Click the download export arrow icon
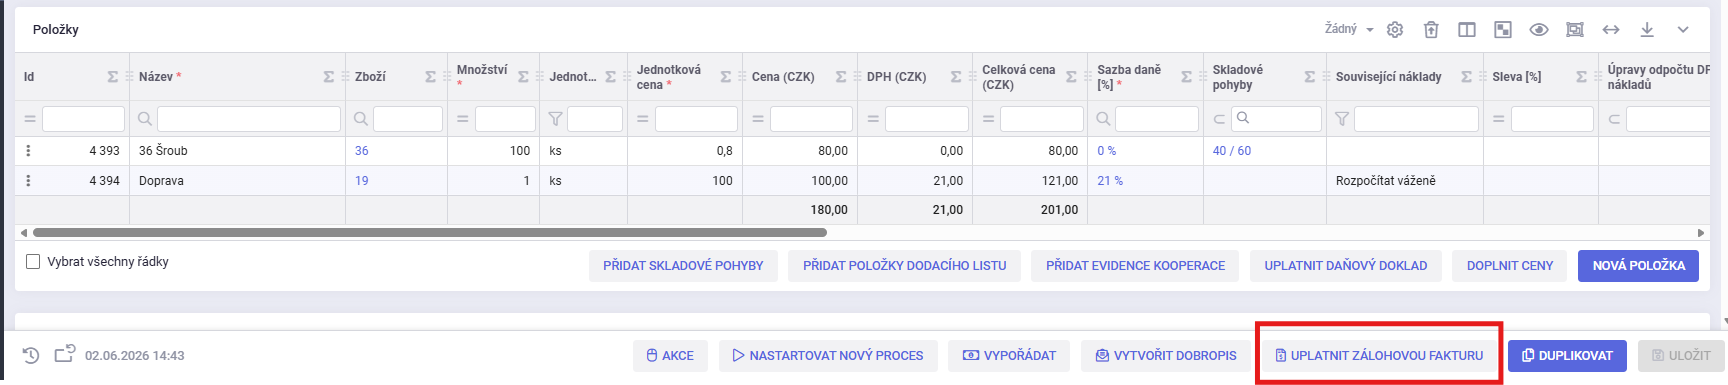The width and height of the screenshot is (1728, 385). tap(1647, 30)
